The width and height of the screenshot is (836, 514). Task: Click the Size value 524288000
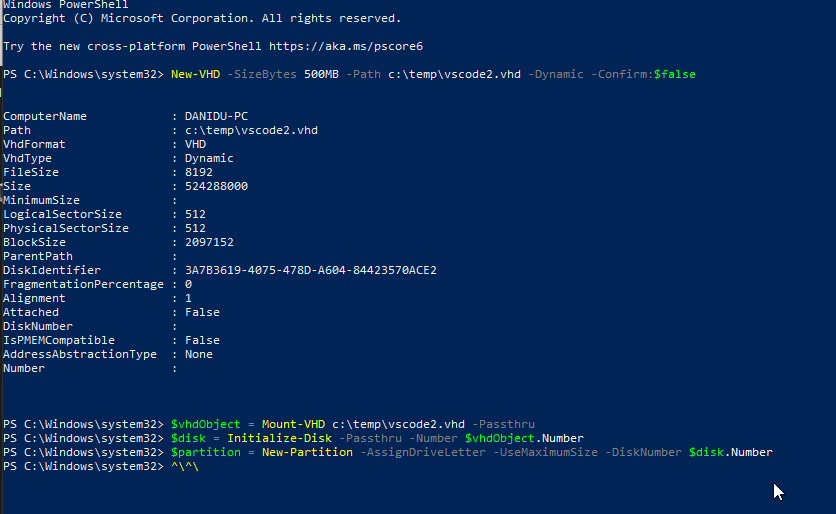pyautogui.click(x=216, y=186)
